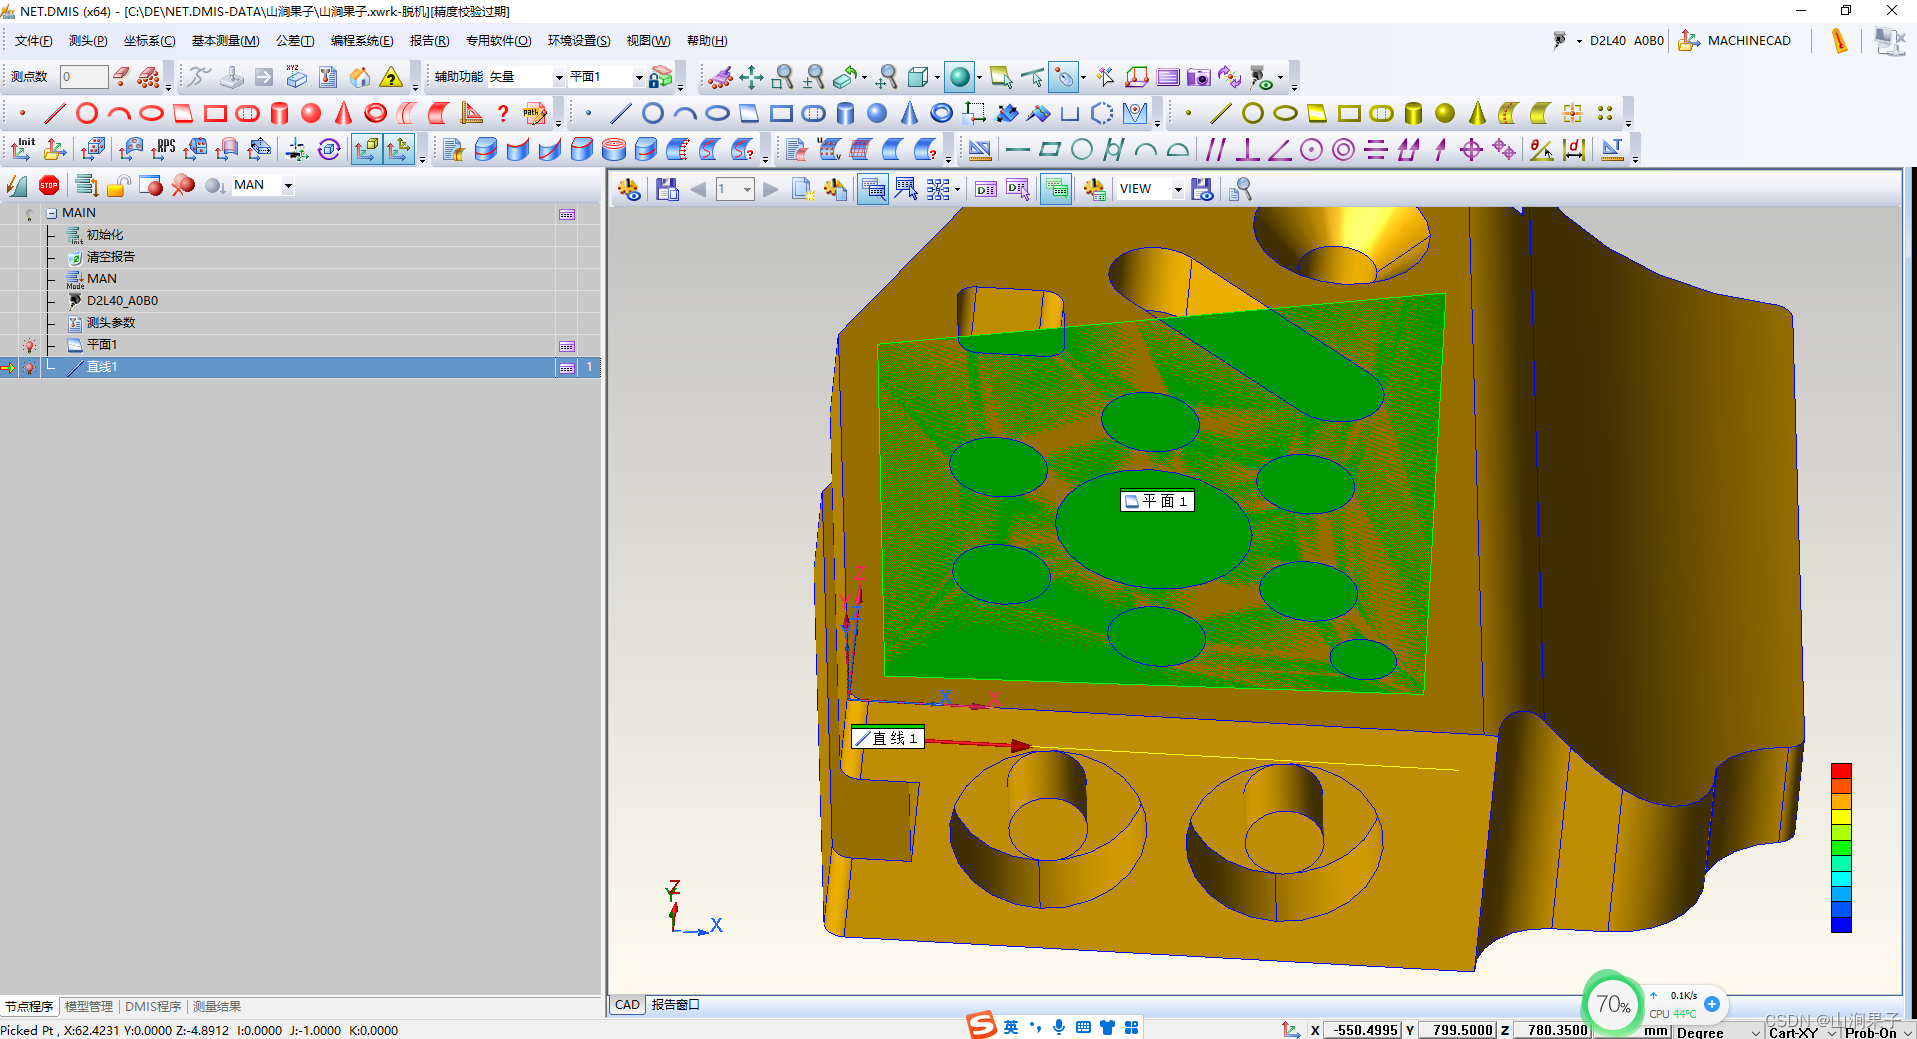Switch to the 报告窗口 tab
The image size is (1917, 1039).
[x=675, y=1005]
